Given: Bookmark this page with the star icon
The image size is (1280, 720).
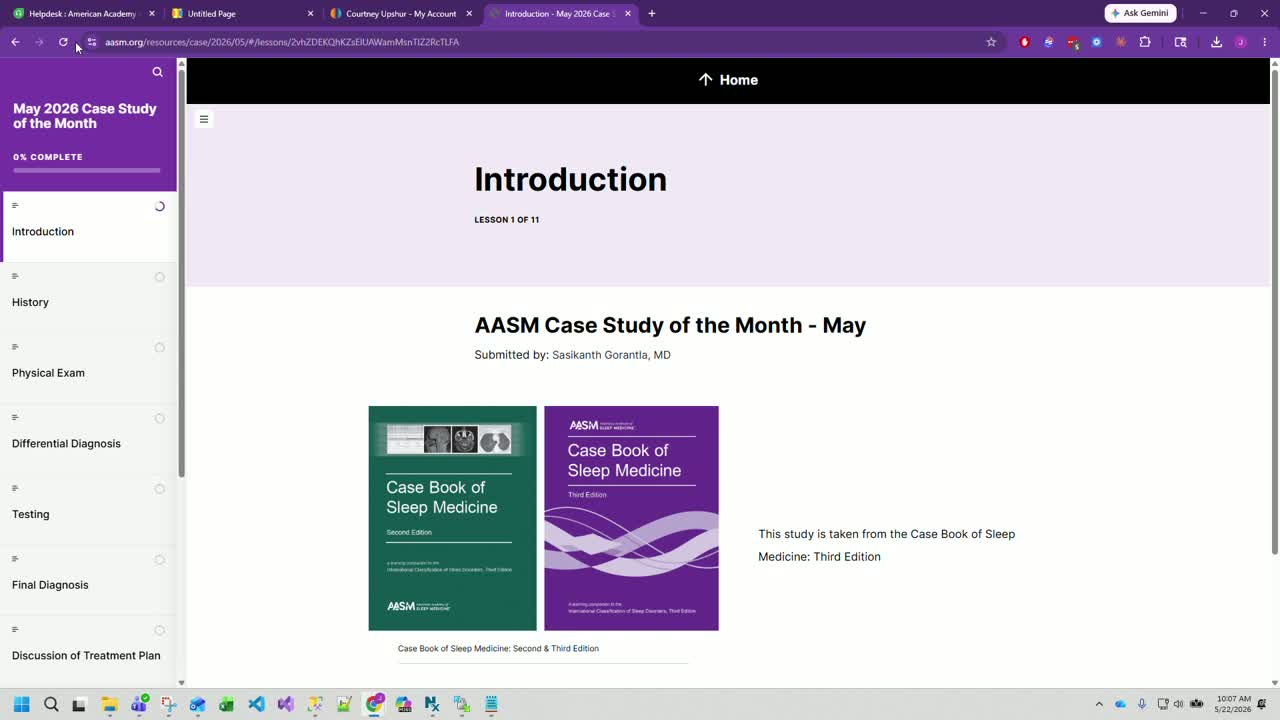Looking at the screenshot, I should pyautogui.click(x=991, y=42).
